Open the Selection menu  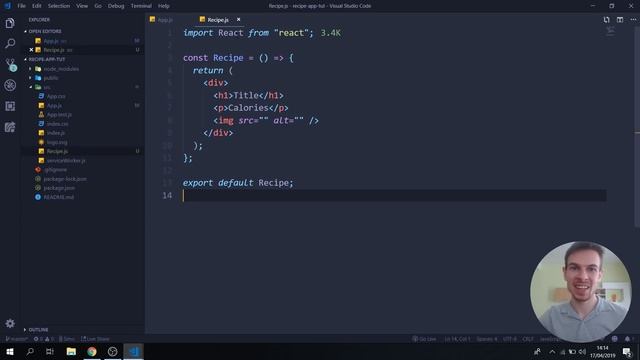(x=59, y=6)
